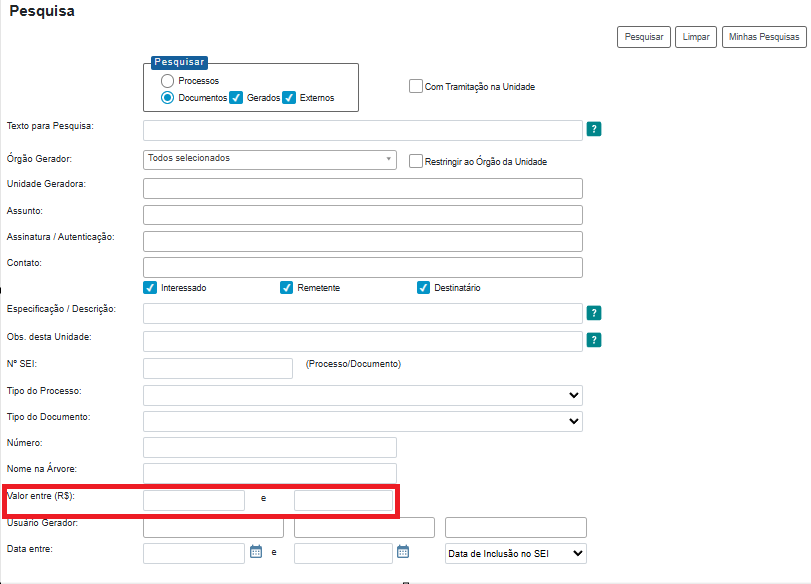Viewport: 811px width, 584px height.
Task: Open calendar picker for the start date
Action: pos(256,551)
